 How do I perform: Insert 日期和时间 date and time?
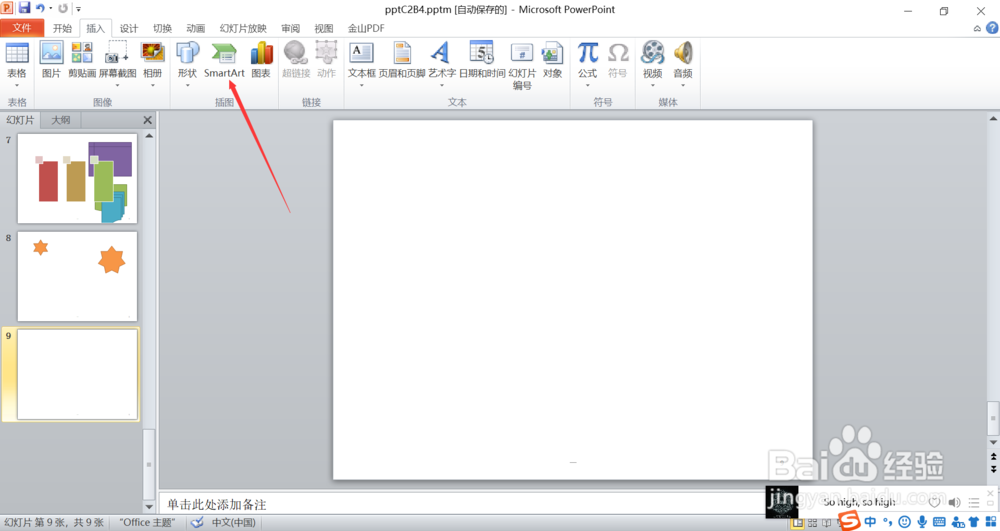(482, 60)
